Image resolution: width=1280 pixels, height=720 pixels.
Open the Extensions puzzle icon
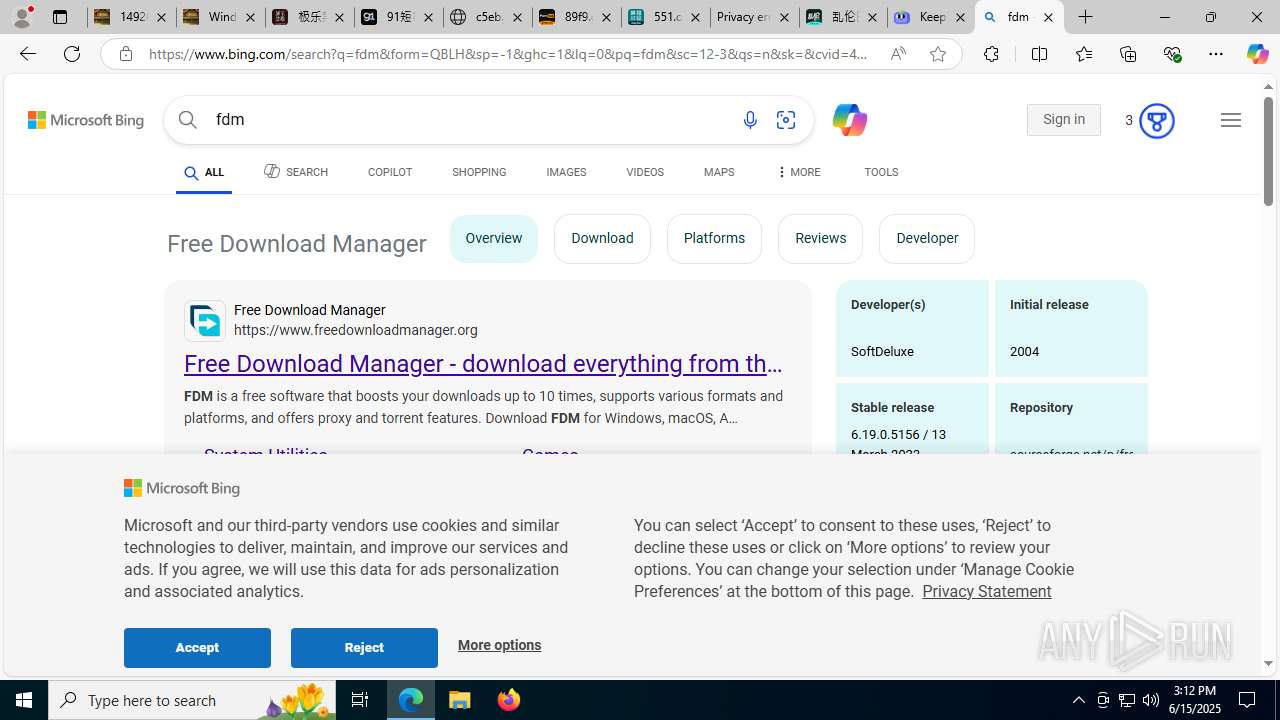[x=991, y=54]
